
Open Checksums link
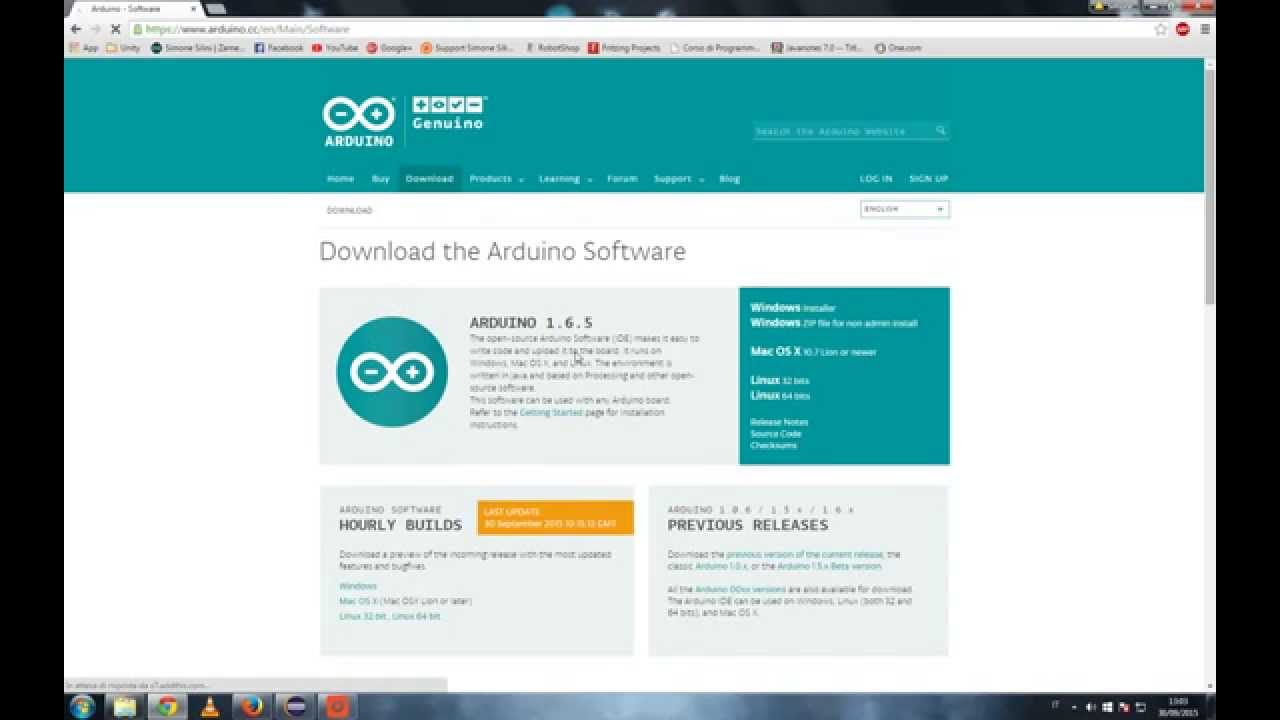[774, 446]
